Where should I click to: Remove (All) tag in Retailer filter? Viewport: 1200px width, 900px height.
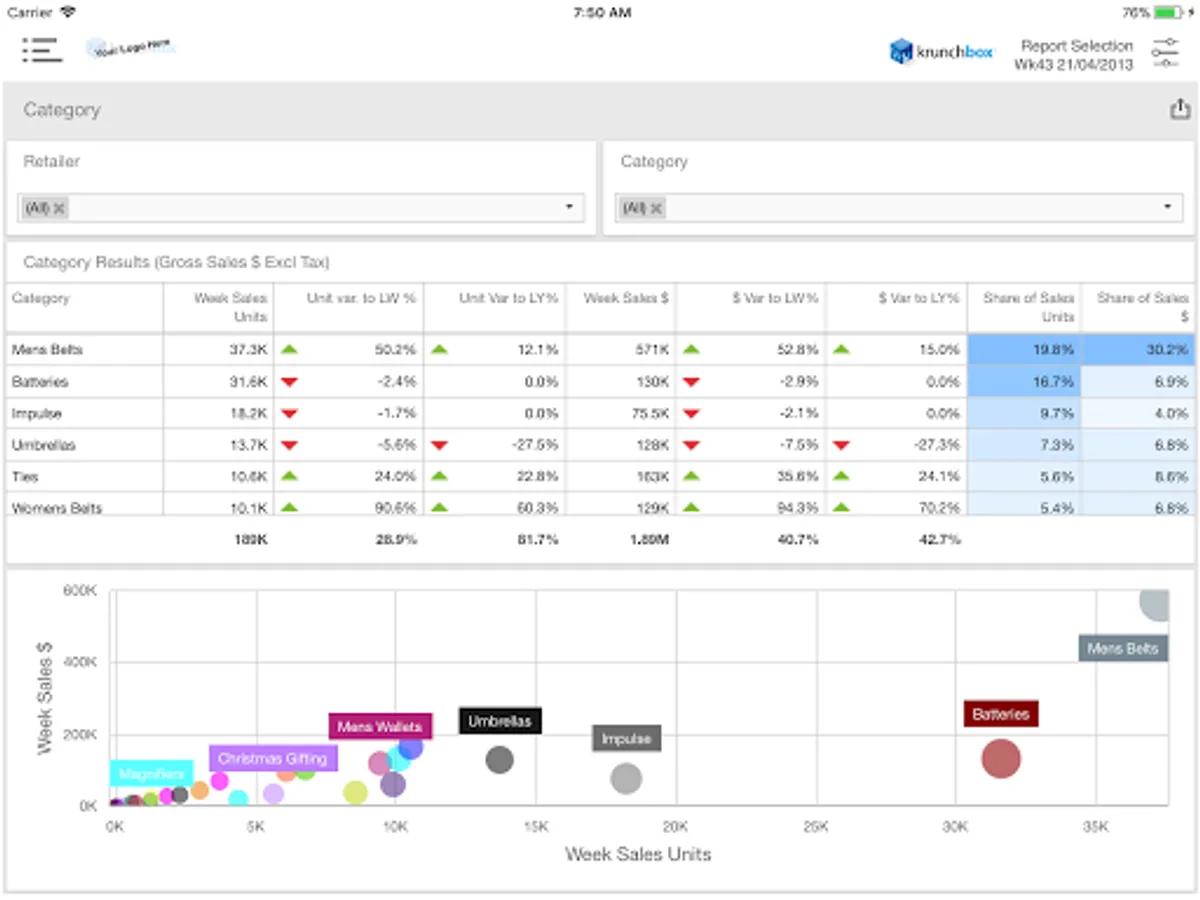(x=59, y=208)
